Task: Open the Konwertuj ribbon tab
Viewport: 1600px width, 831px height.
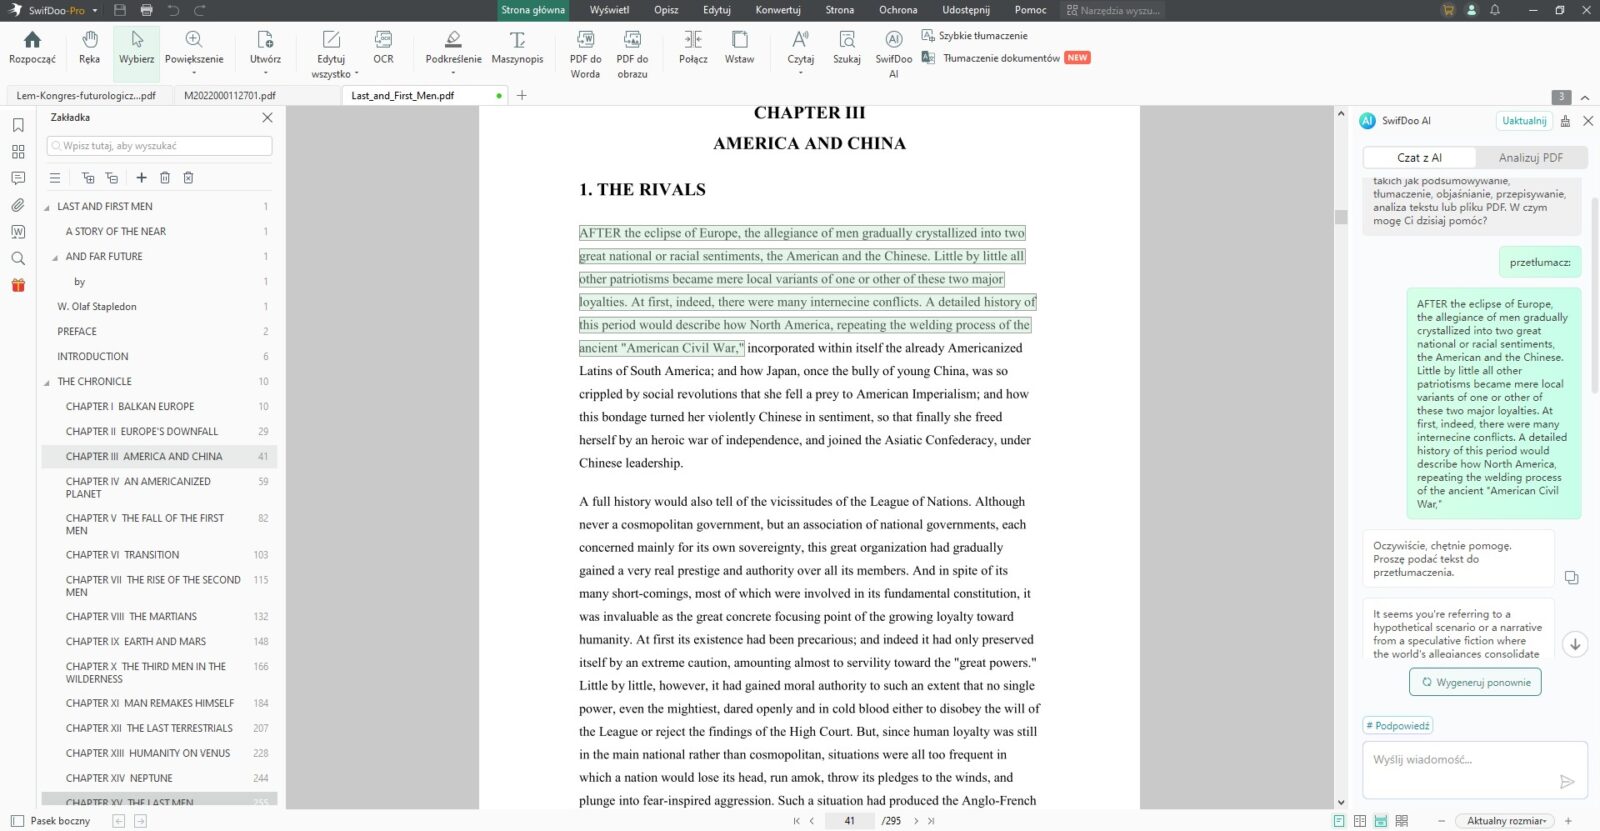Action: 777,10
